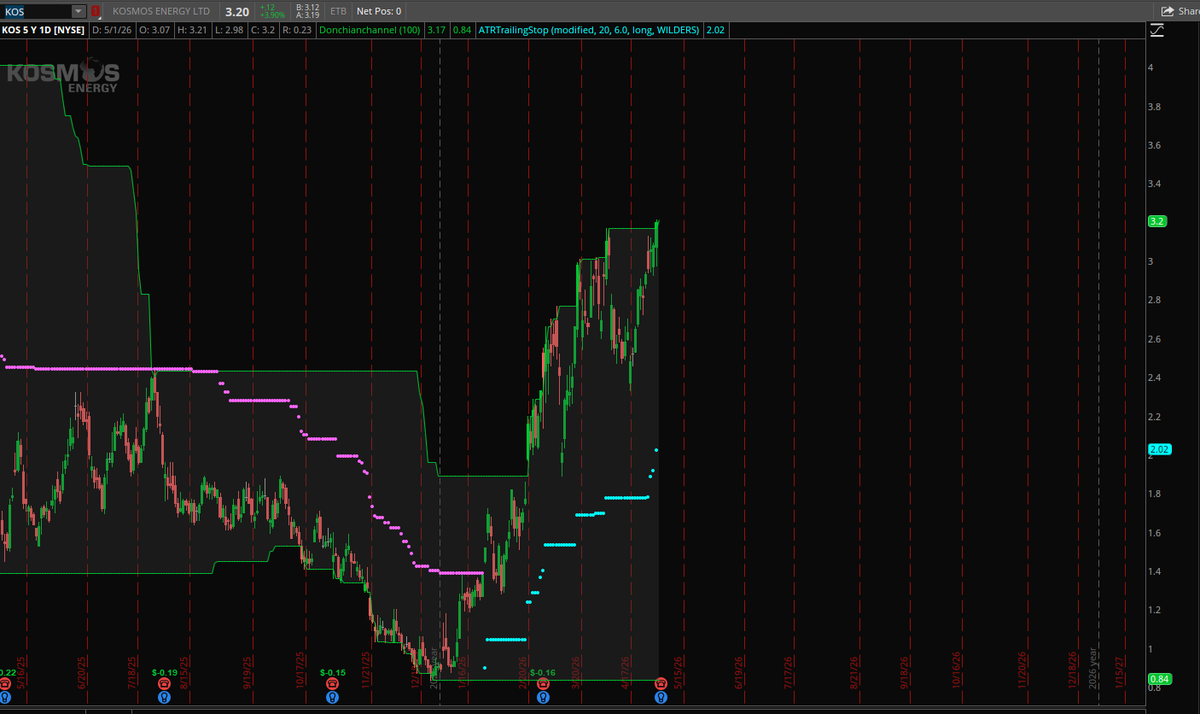This screenshot has width=1200, height=714.
Task: Click the 10/17/25 date label on time axis
Action: 298,669
